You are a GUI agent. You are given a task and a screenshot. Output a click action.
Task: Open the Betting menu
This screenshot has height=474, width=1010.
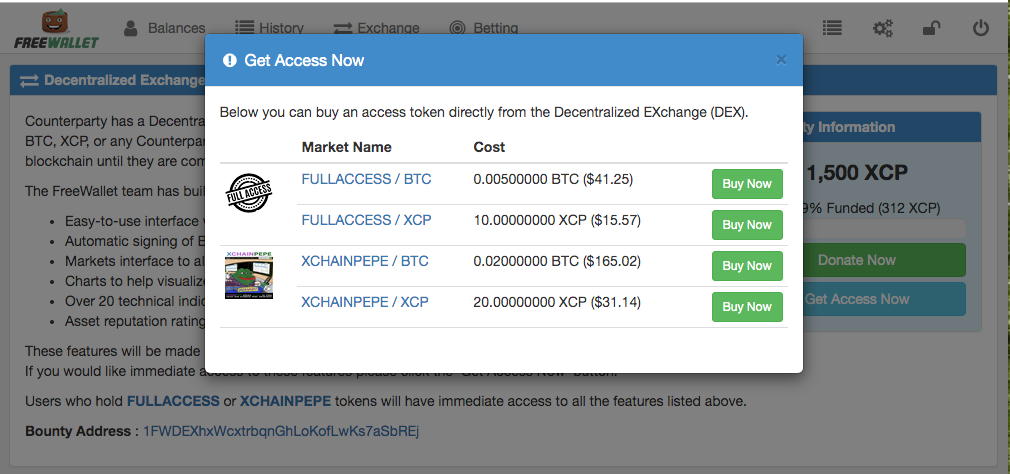click(484, 28)
